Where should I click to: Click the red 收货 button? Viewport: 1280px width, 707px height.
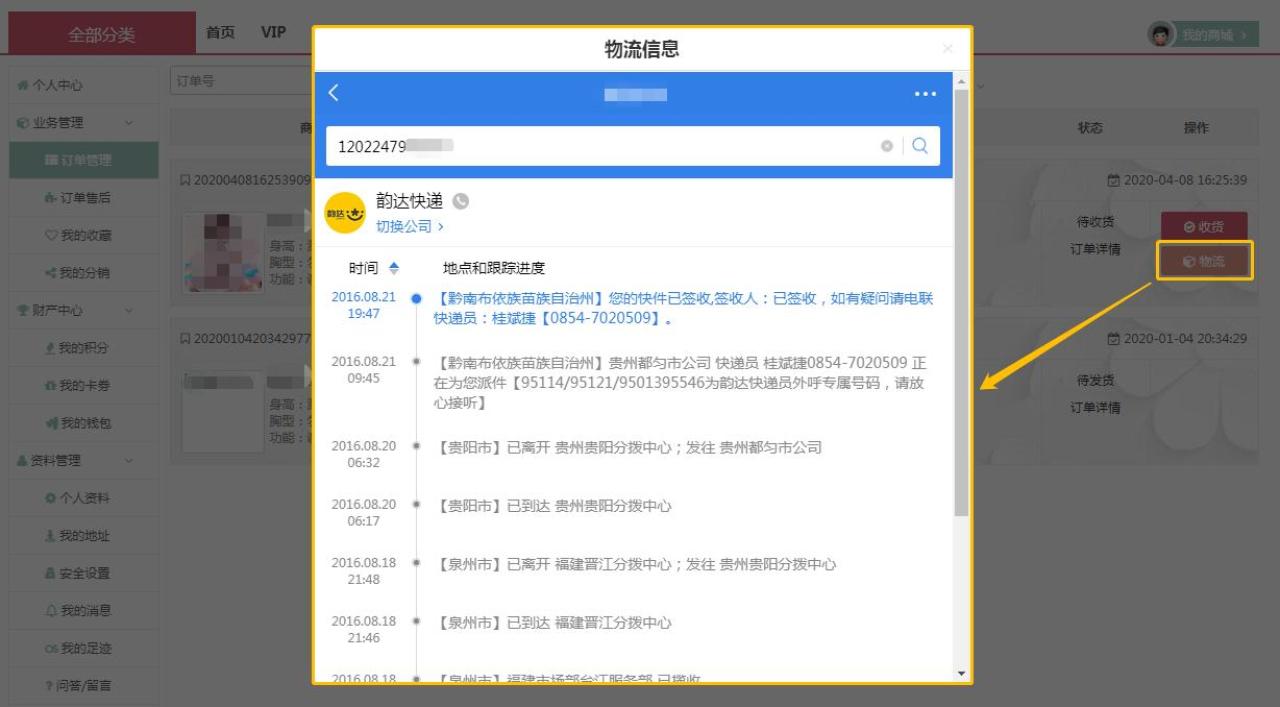click(x=1204, y=226)
